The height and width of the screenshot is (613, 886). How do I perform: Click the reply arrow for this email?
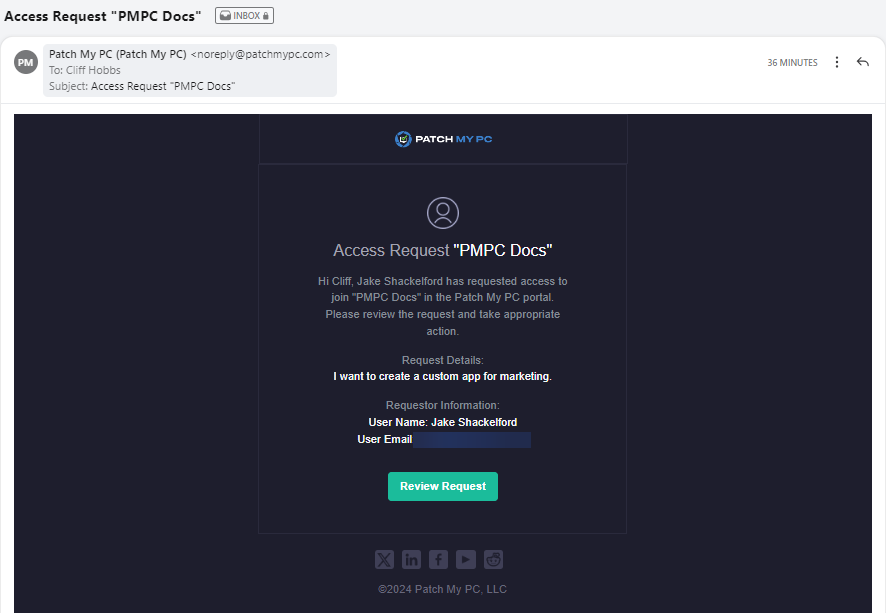pos(863,61)
